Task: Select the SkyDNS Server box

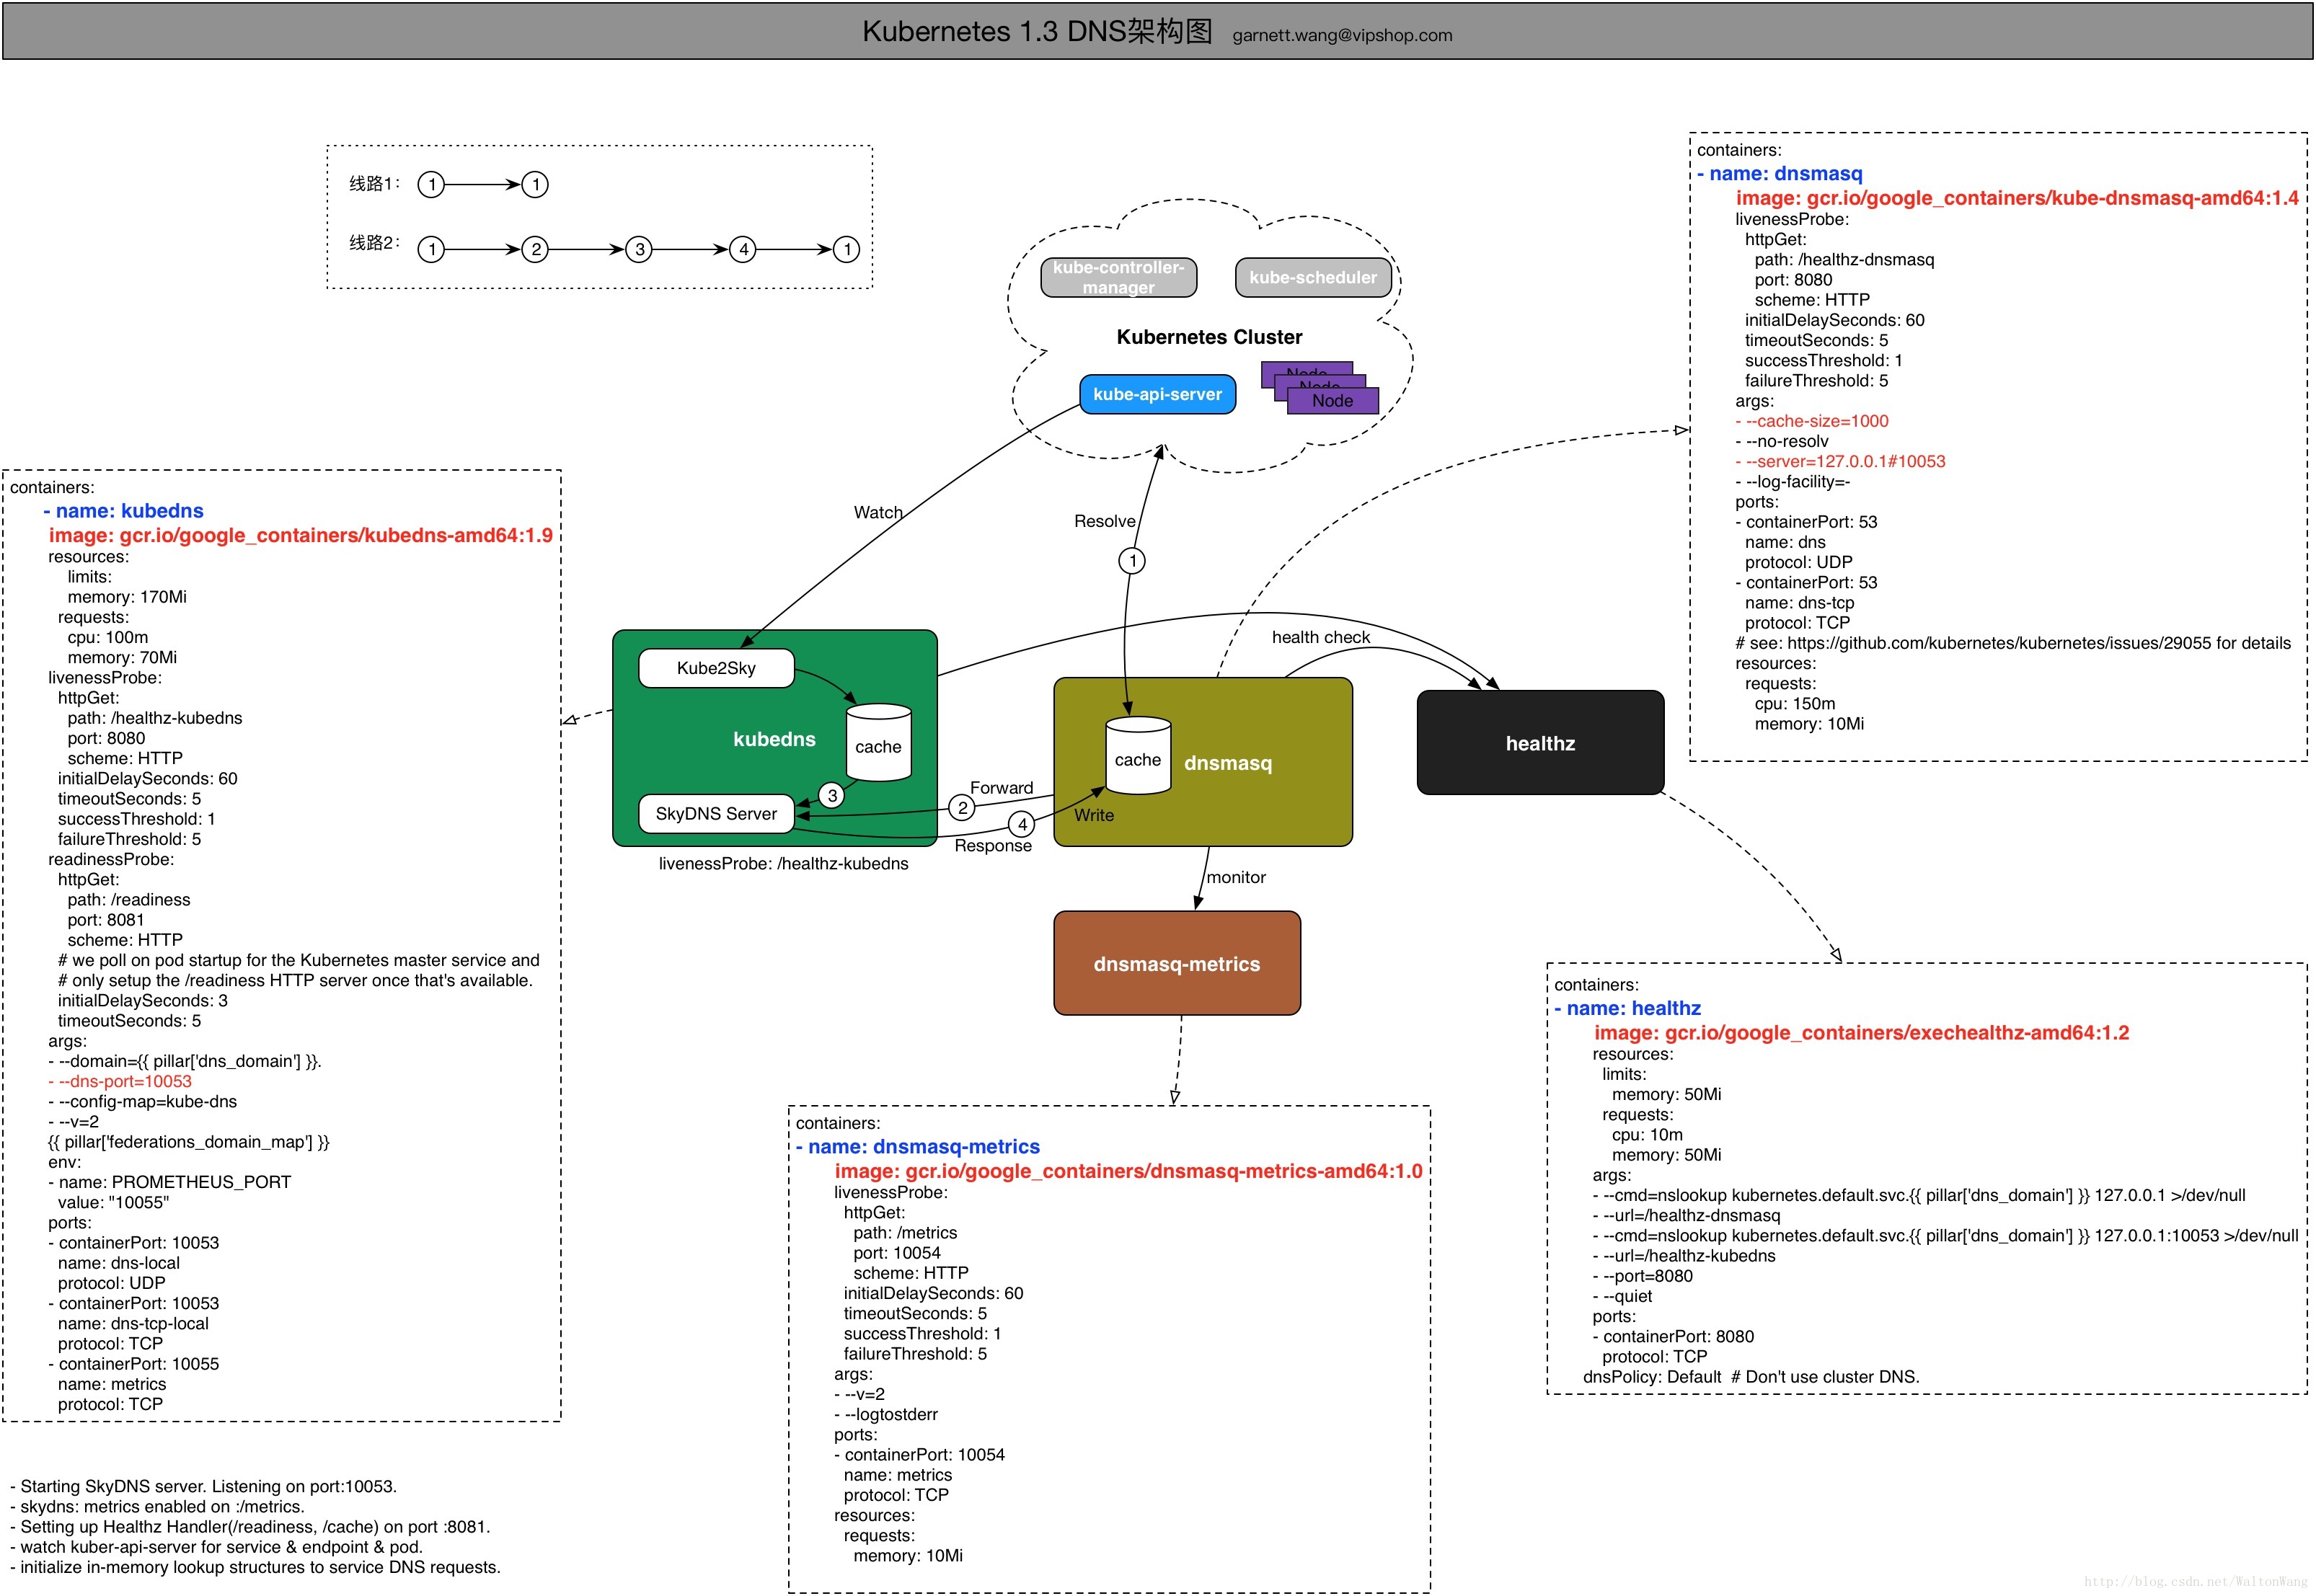Action: [x=716, y=814]
